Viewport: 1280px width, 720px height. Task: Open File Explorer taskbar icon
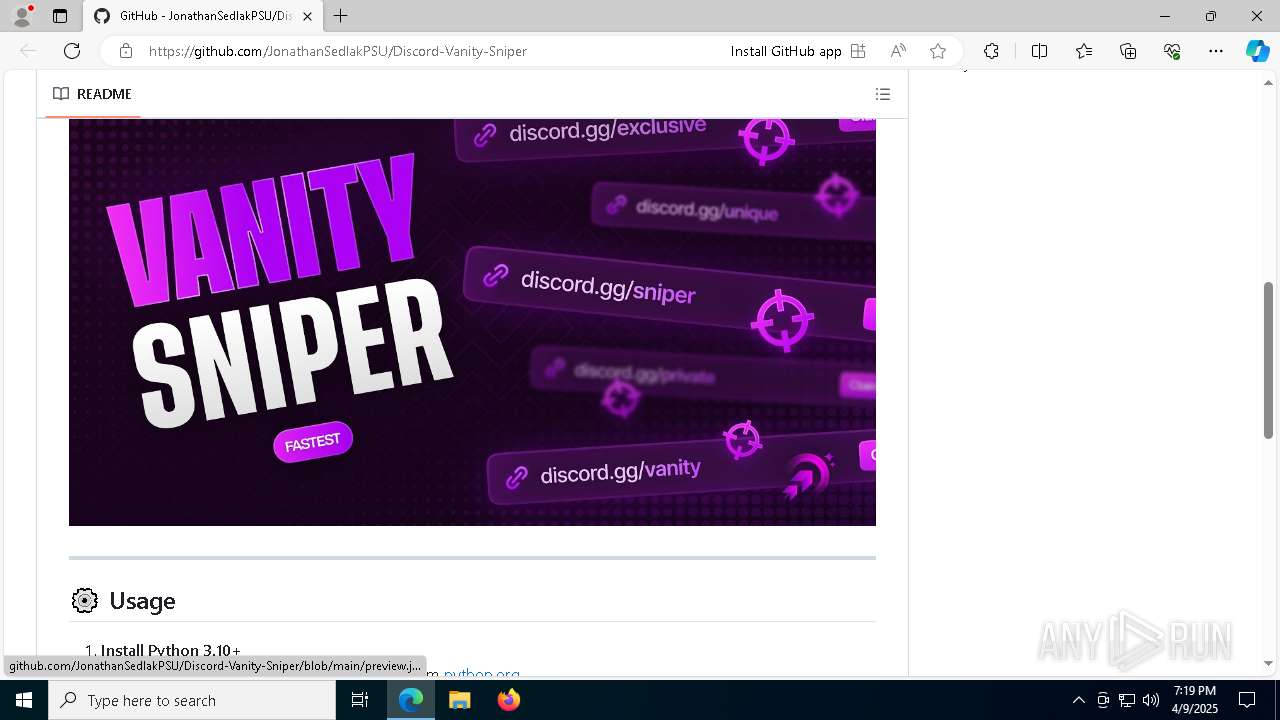(460, 700)
